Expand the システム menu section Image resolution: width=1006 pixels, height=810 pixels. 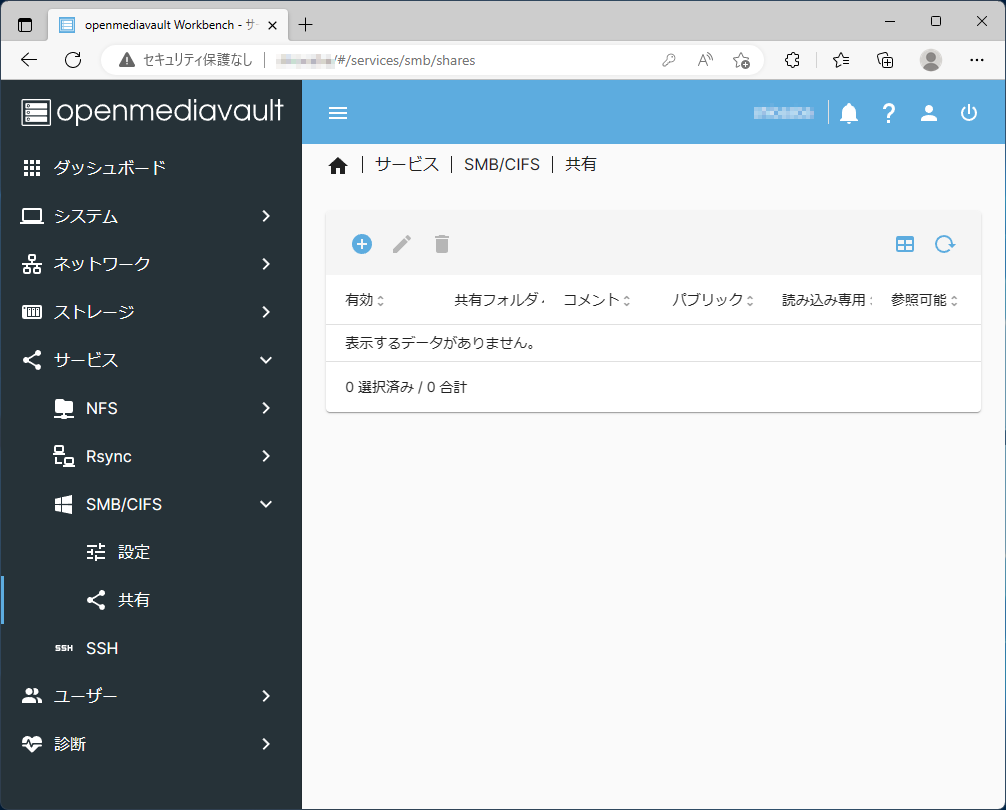(150, 216)
